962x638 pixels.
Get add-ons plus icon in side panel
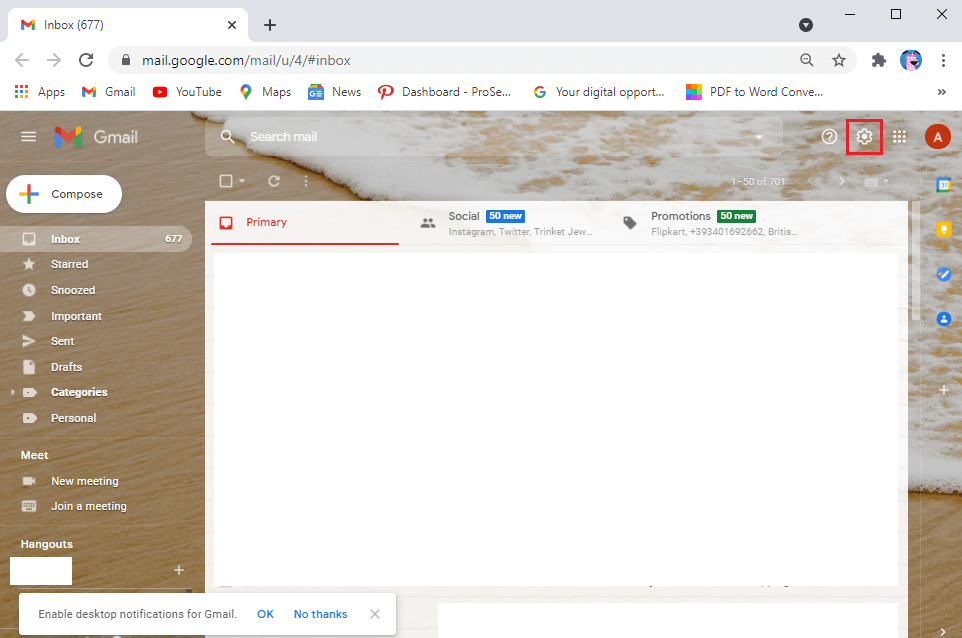point(944,390)
